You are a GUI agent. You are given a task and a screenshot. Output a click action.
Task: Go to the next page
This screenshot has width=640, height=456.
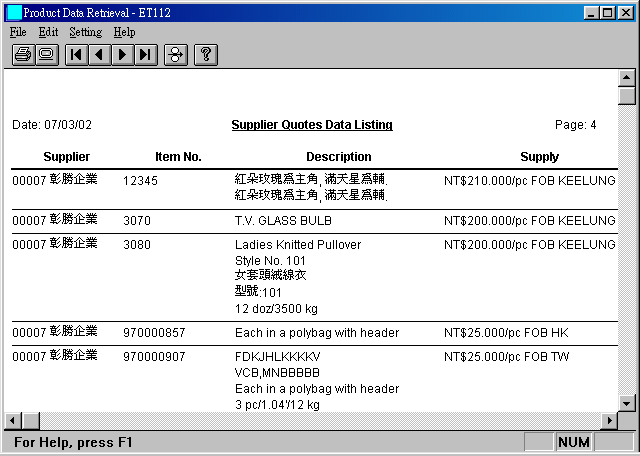(122, 55)
